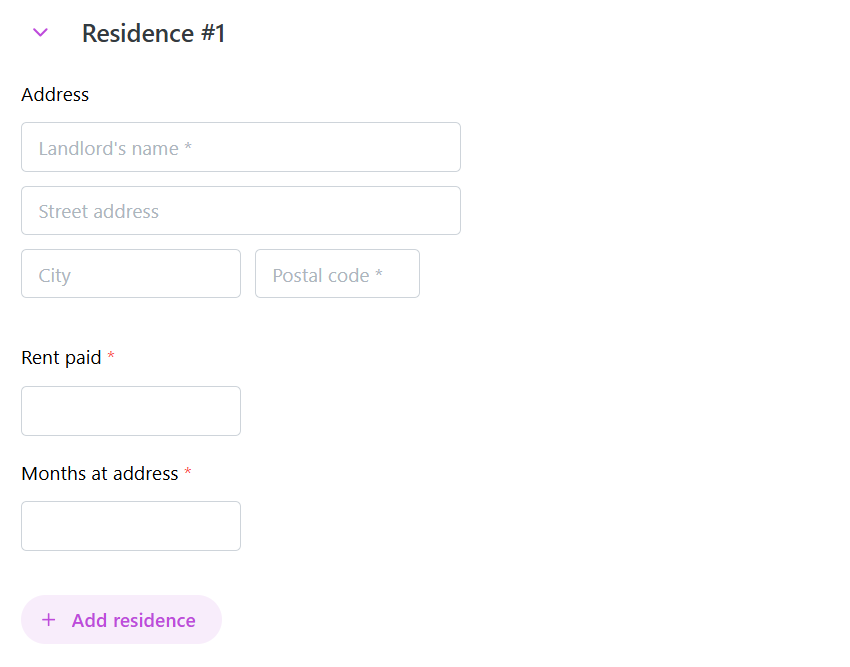Click the Address section label
The image size is (850, 667).
click(x=55, y=95)
